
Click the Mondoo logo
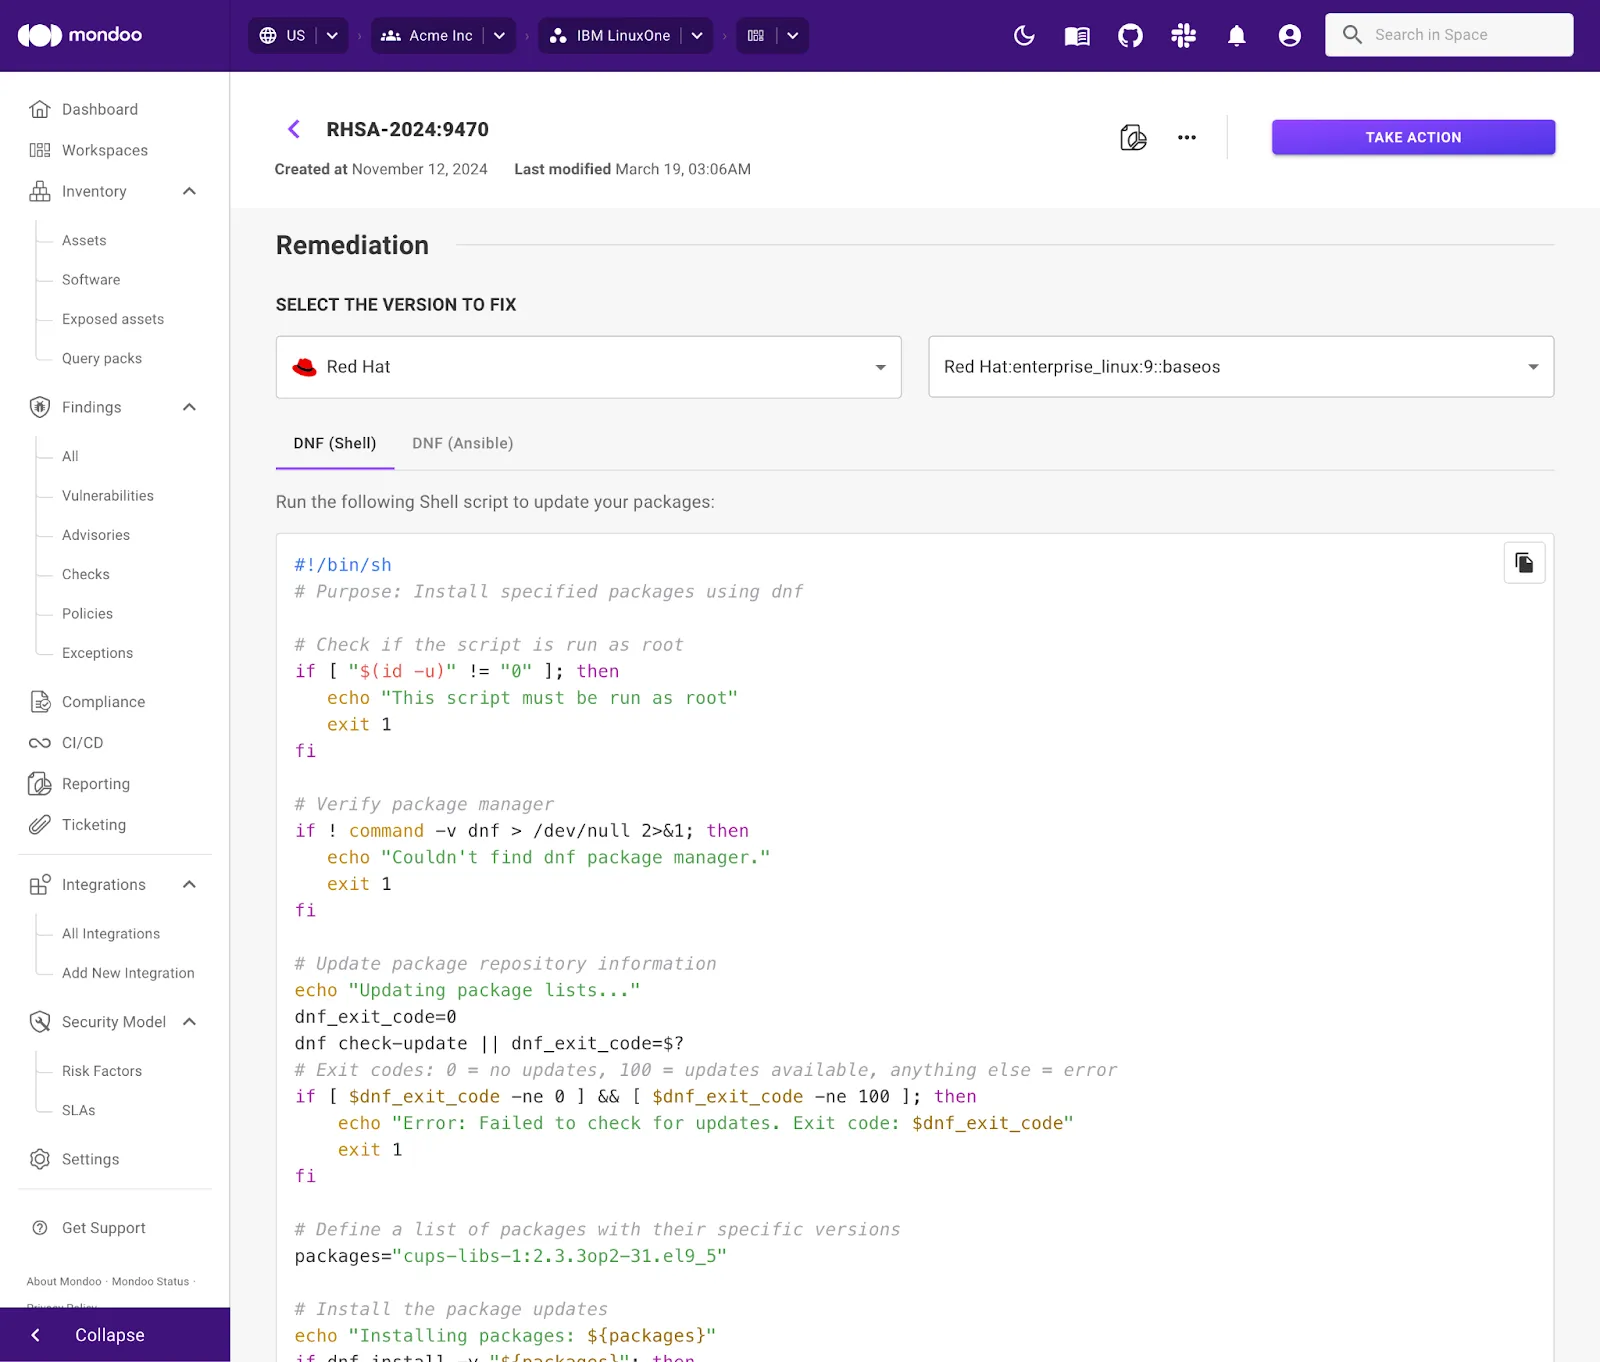80,35
